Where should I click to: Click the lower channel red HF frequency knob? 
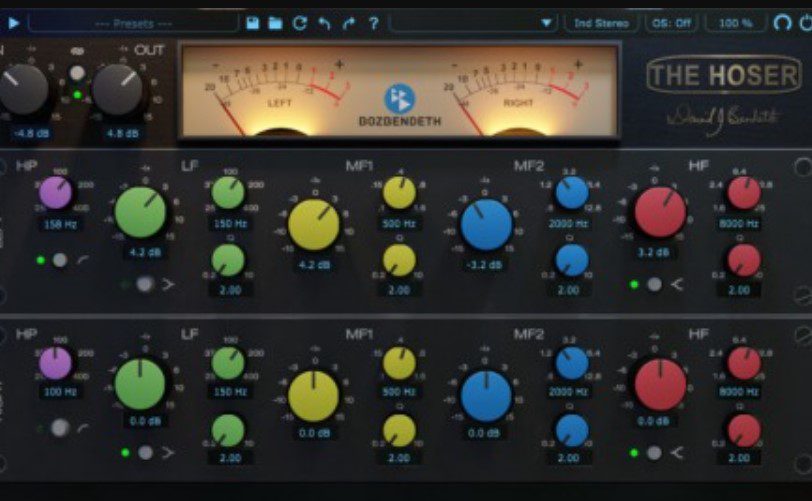pos(744,363)
